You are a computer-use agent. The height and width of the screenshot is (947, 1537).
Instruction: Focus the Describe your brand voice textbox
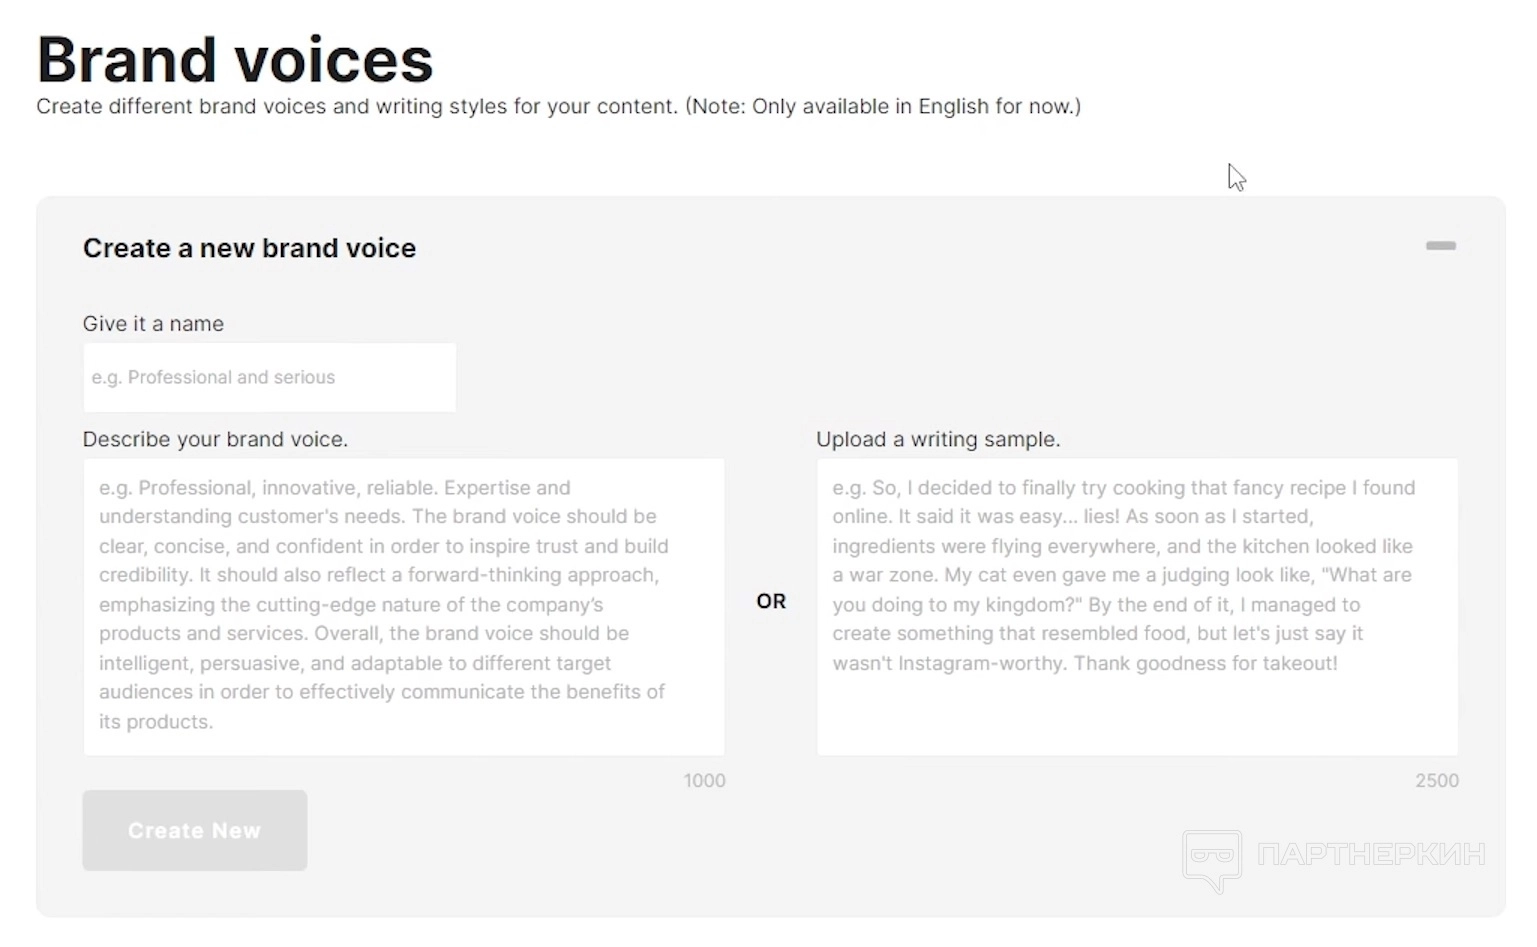point(403,606)
